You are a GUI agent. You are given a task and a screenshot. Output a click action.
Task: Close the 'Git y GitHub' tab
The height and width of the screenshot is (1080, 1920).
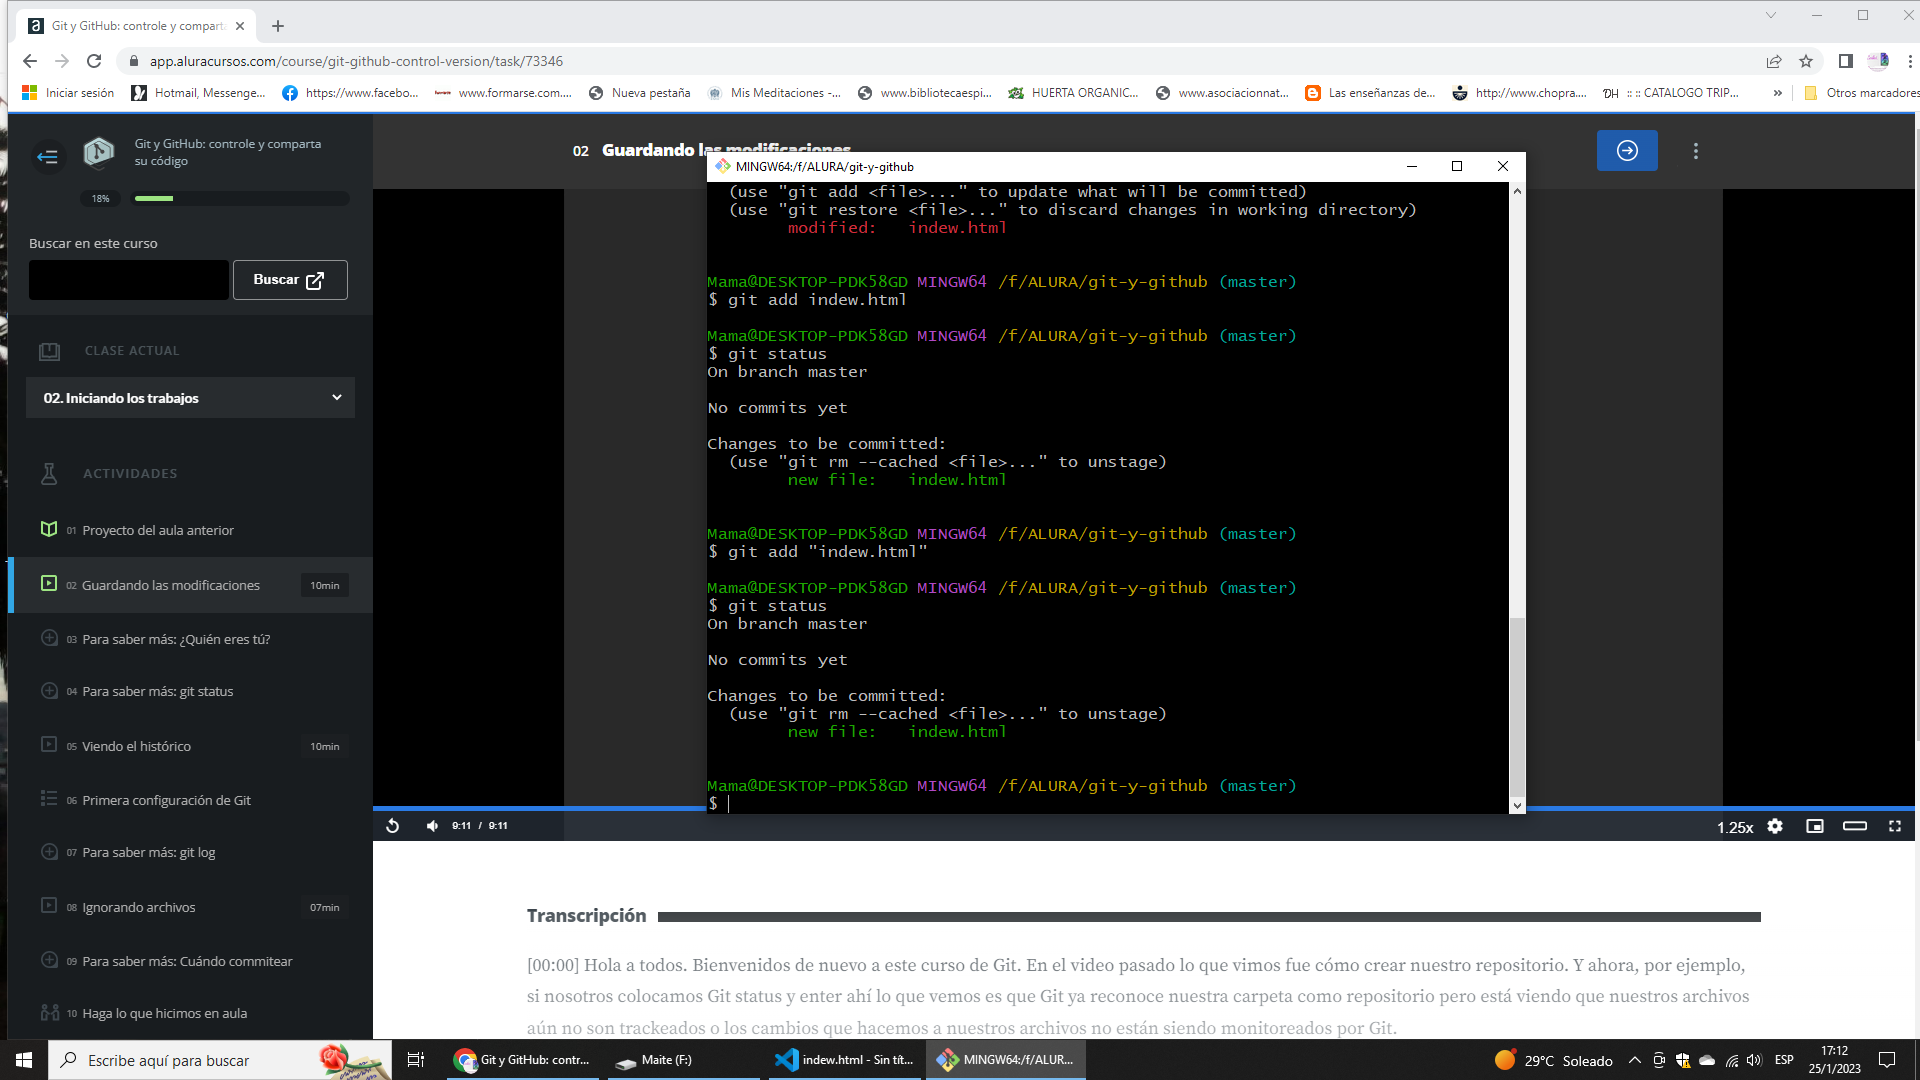coord(240,26)
